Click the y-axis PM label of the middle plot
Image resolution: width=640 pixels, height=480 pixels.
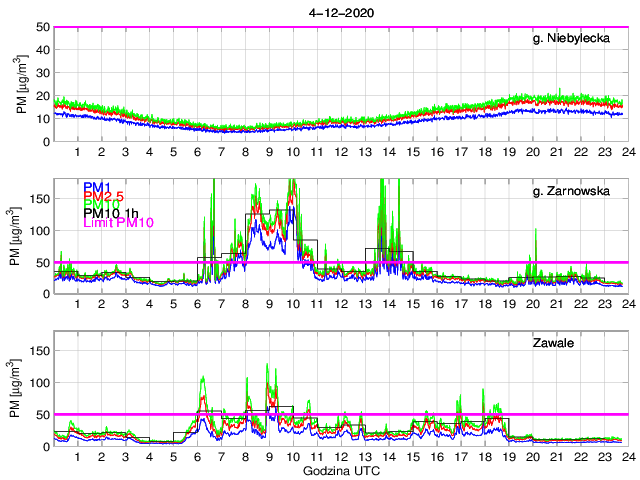21,236
